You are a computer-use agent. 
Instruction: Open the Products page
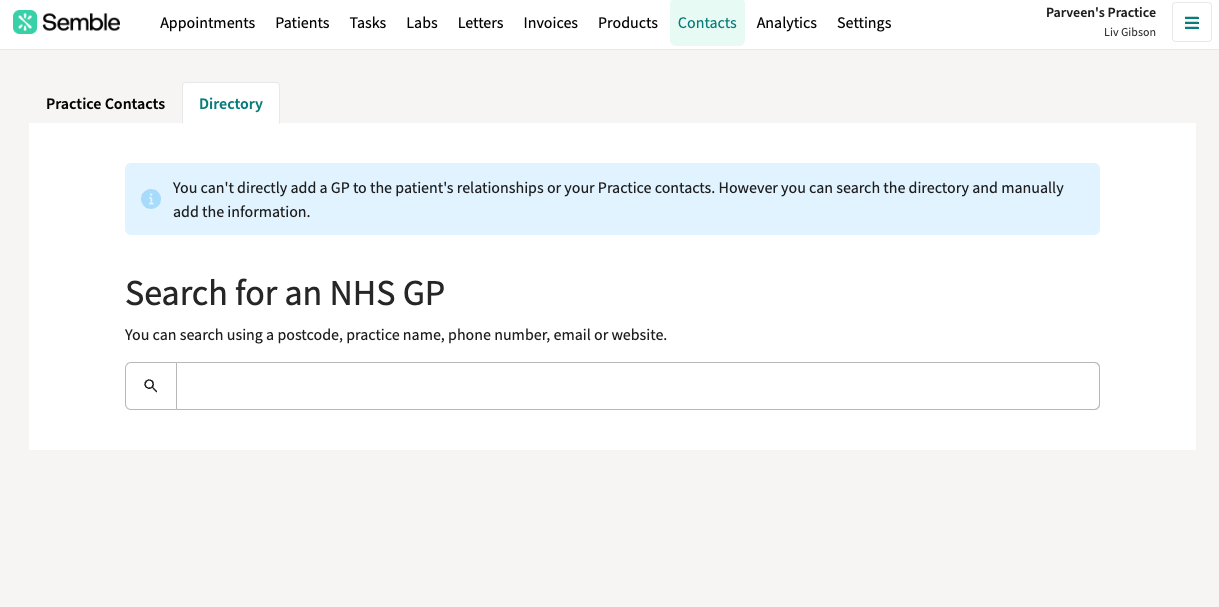click(628, 23)
